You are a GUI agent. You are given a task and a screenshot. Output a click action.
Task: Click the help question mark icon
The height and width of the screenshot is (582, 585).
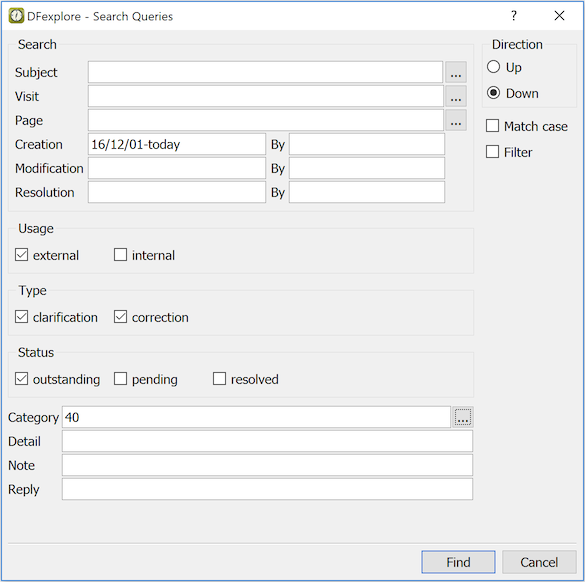coord(514,16)
